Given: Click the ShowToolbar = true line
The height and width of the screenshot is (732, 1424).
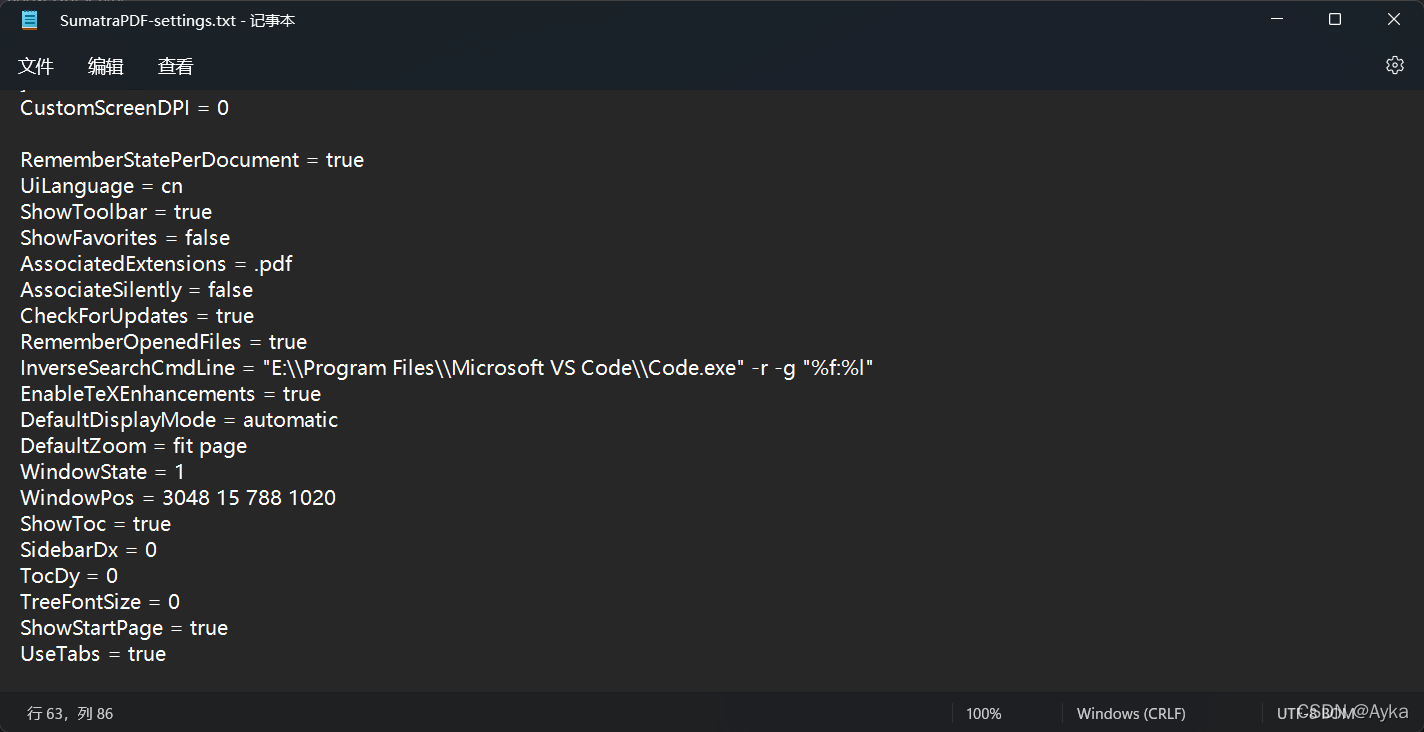Looking at the screenshot, I should tap(116, 212).
